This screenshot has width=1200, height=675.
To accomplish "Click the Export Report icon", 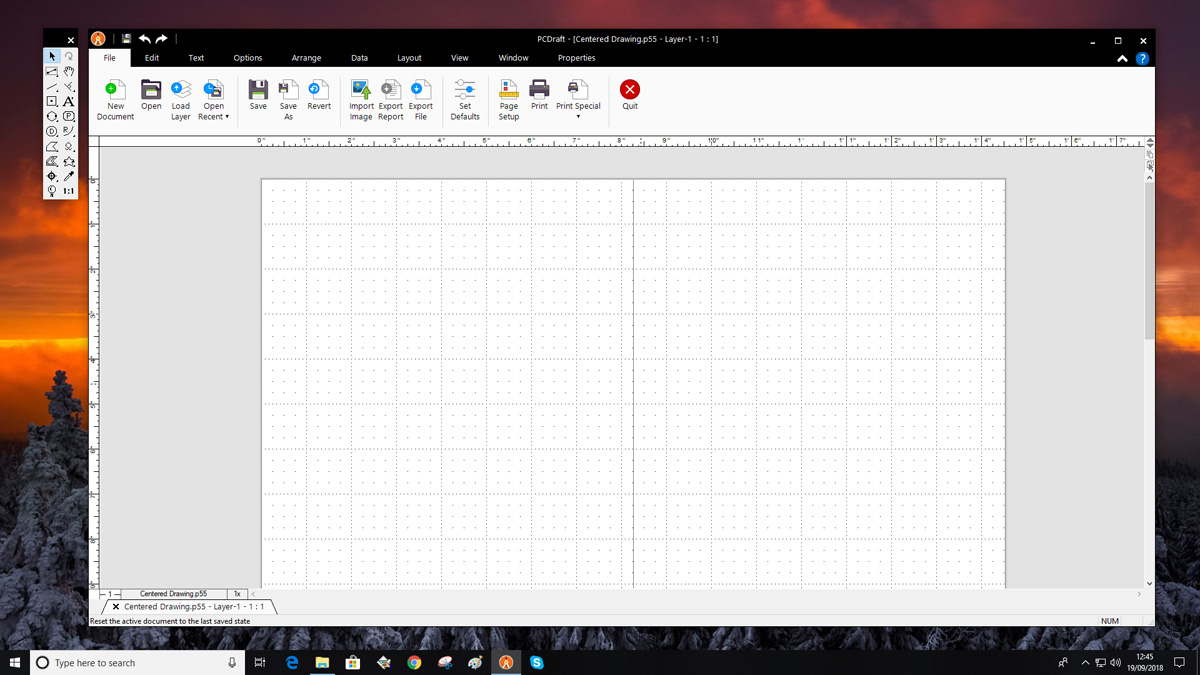I will pyautogui.click(x=390, y=97).
